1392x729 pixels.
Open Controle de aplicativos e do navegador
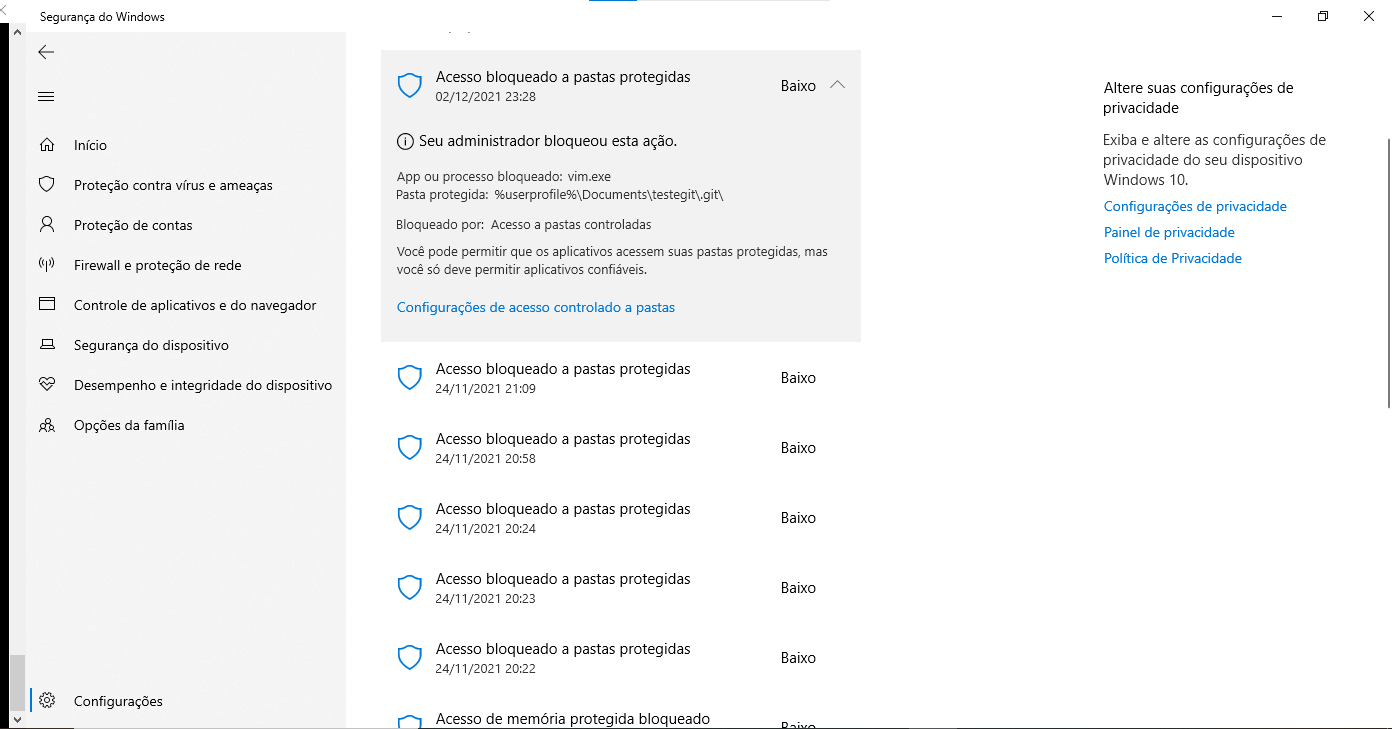point(186,305)
